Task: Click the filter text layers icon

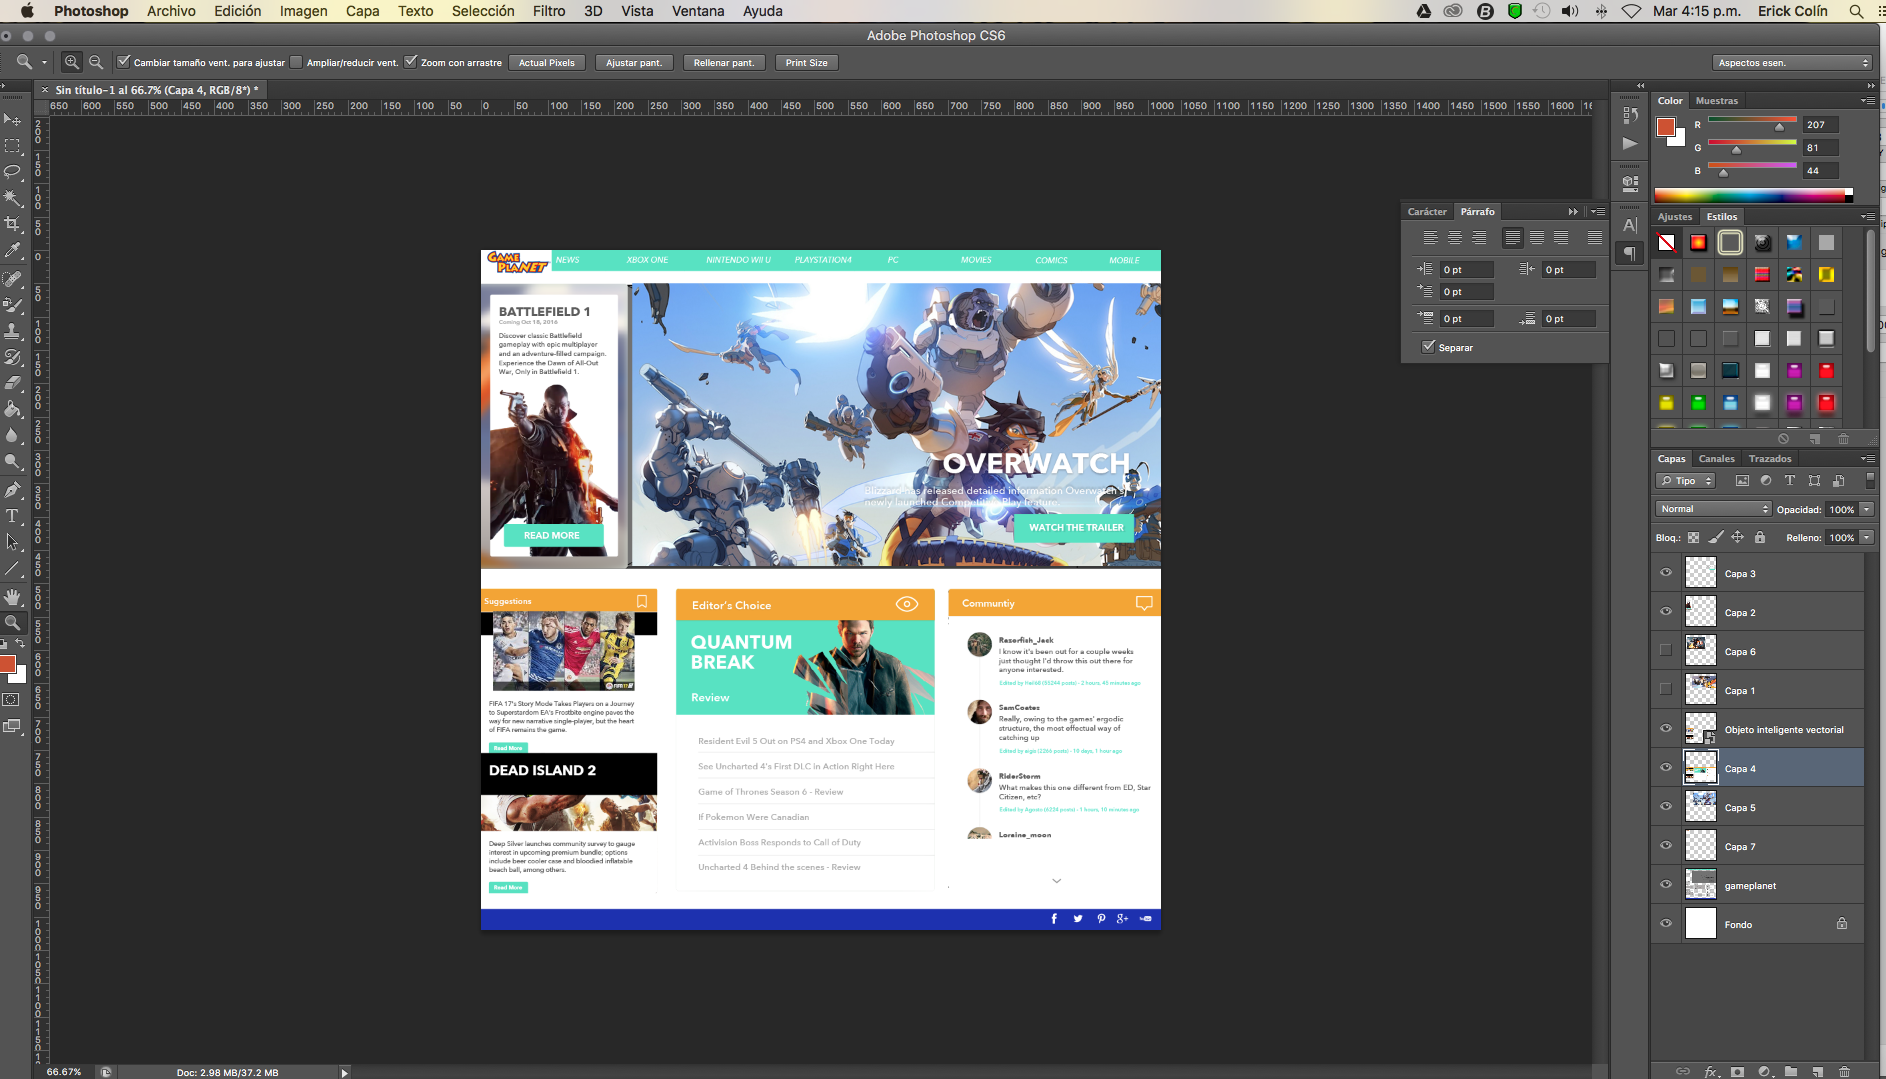Action: click(1790, 481)
